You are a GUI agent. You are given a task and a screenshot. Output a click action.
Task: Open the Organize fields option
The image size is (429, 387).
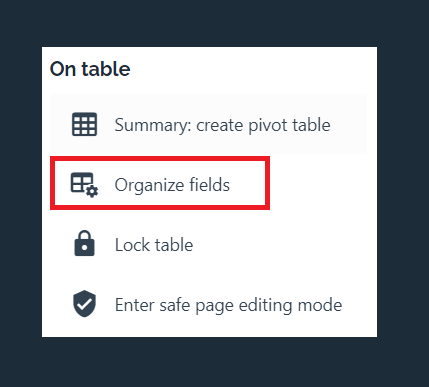click(x=160, y=183)
